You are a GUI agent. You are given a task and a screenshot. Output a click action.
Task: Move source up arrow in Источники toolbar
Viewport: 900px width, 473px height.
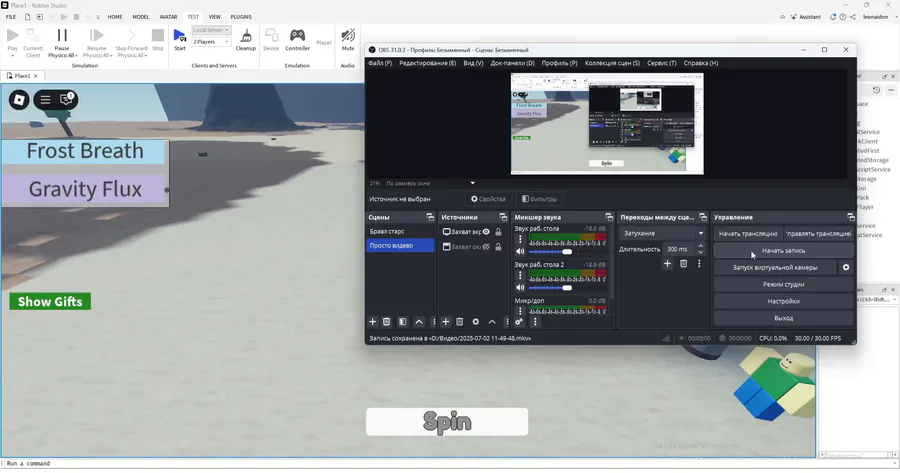point(492,321)
